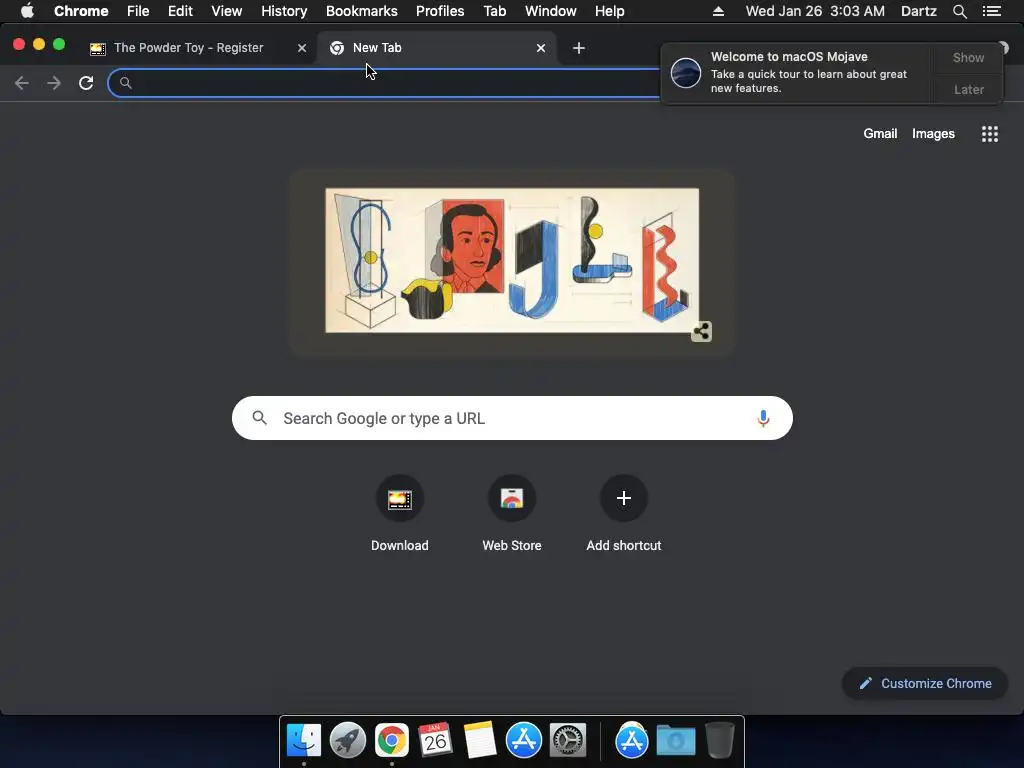Reload the current page
This screenshot has height=768, width=1024.
coord(86,83)
